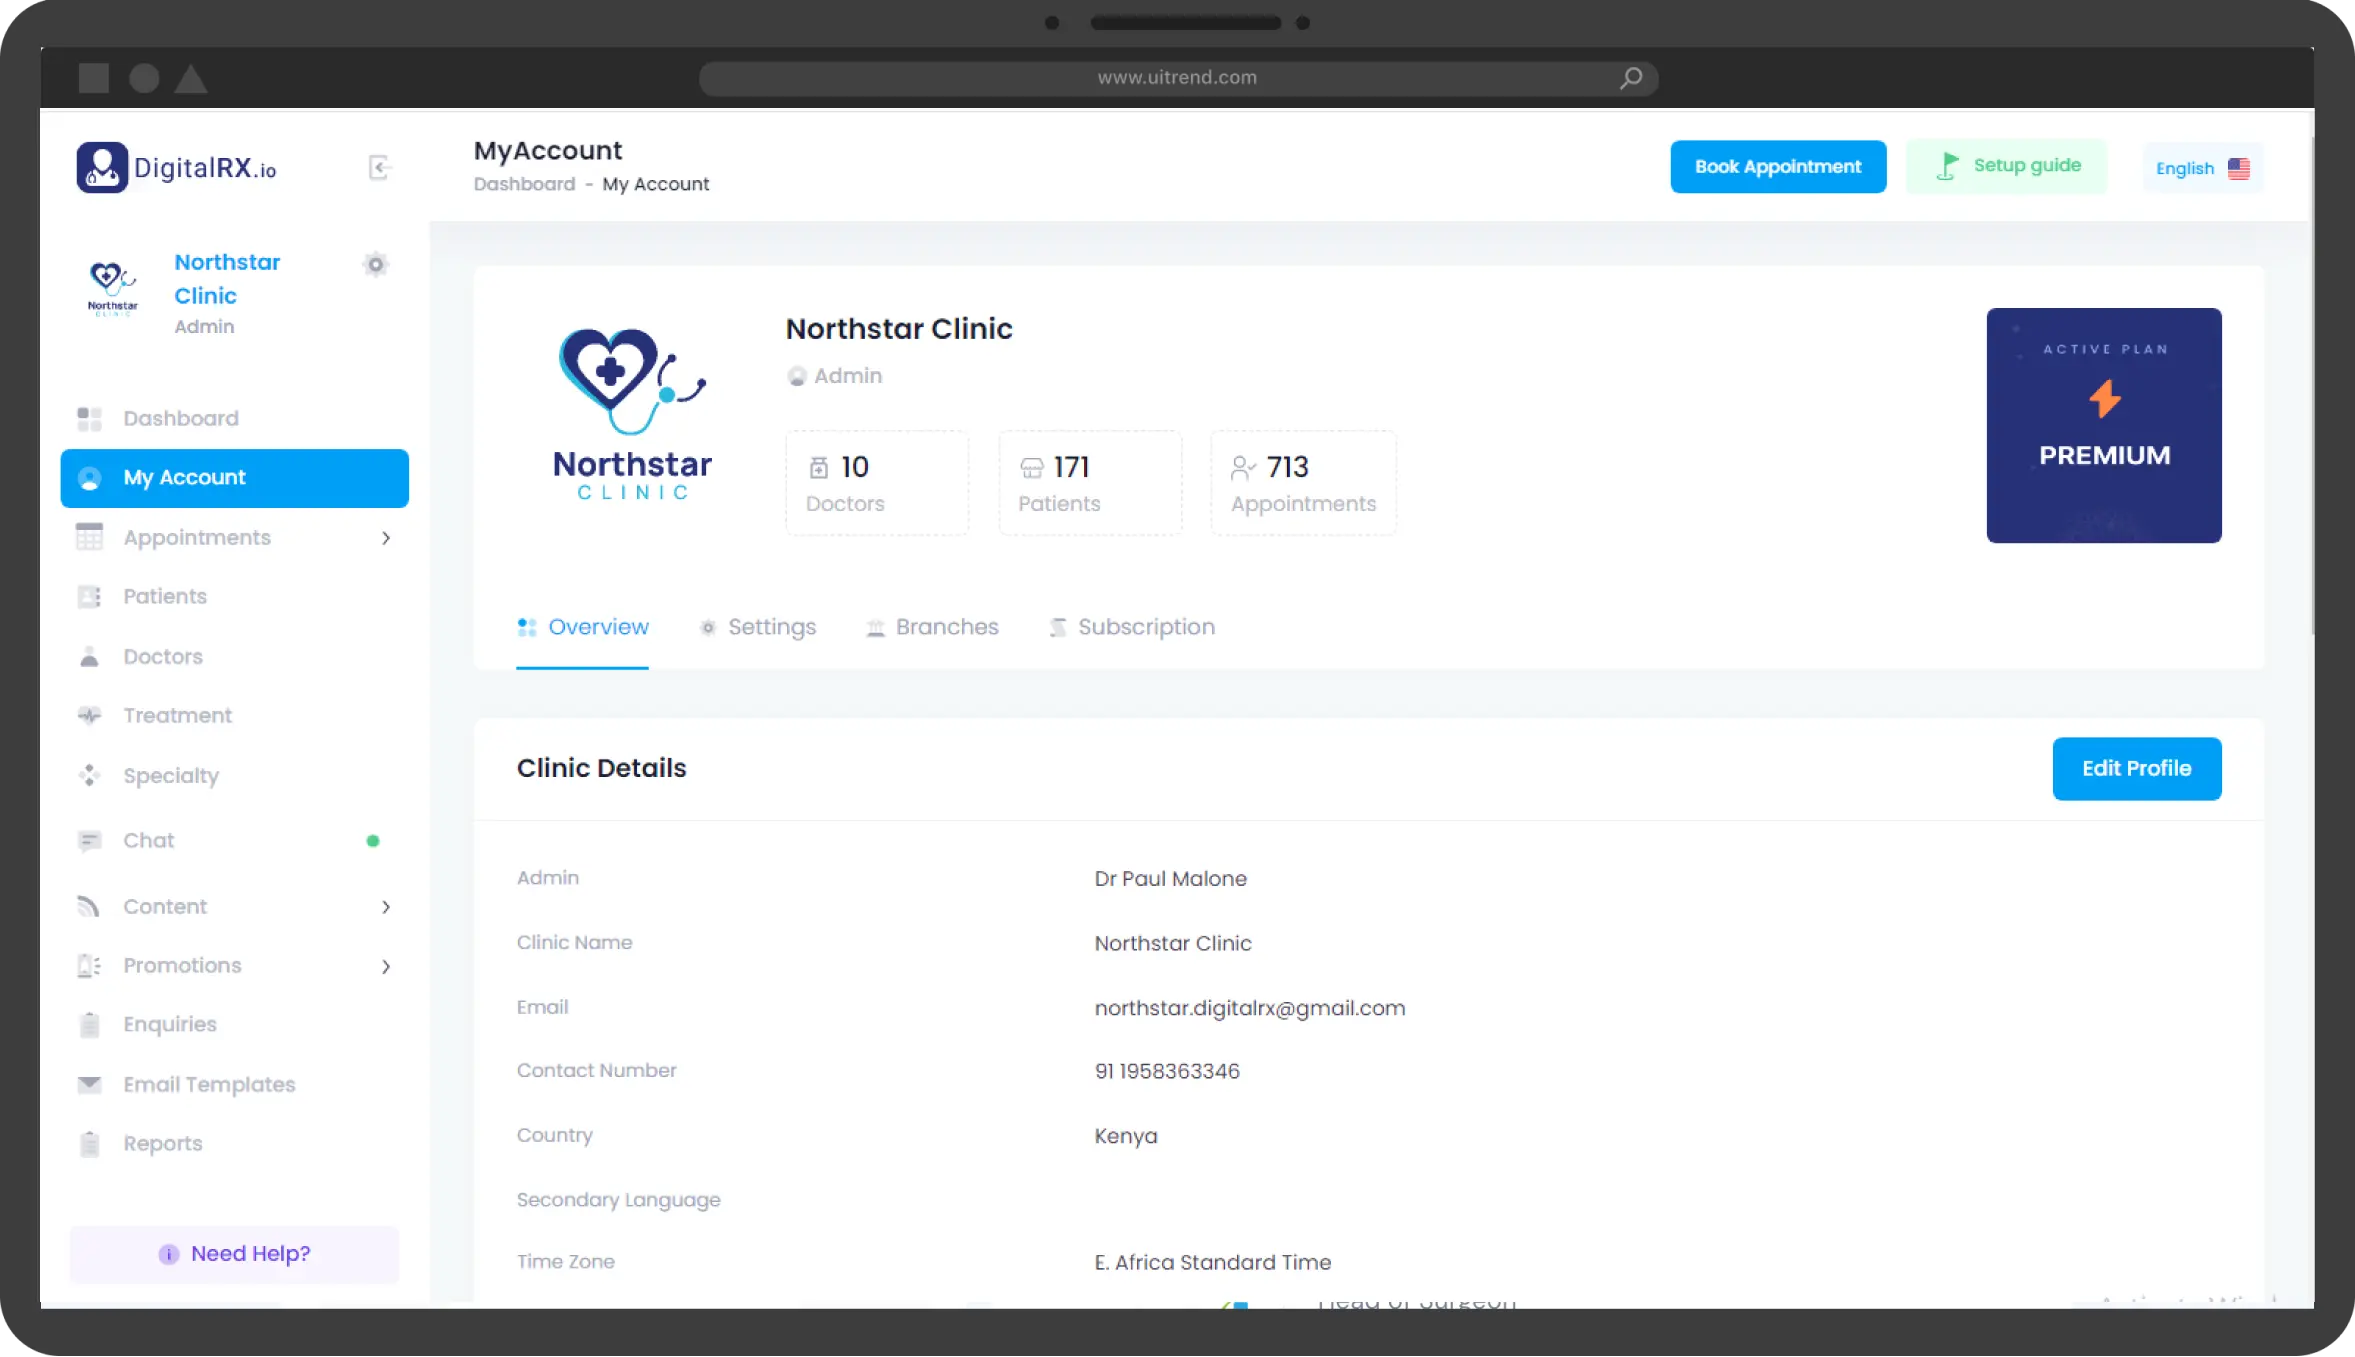The height and width of the screenshot is (1357, 2355).
Task: Click the Dashboard breadcrumb link
Action: click(x=524, y=184)
